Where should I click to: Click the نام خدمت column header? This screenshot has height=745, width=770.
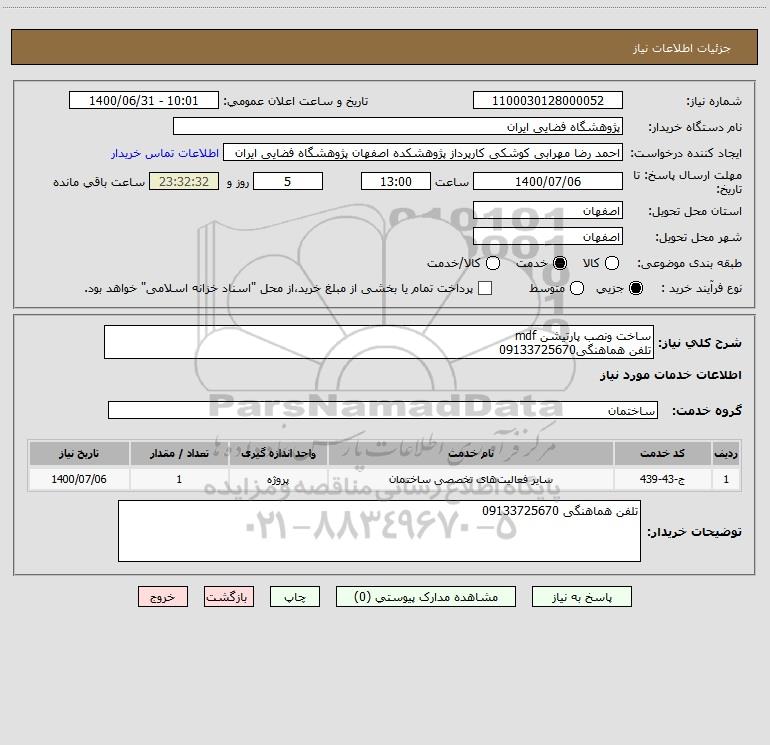coord(470,453)
